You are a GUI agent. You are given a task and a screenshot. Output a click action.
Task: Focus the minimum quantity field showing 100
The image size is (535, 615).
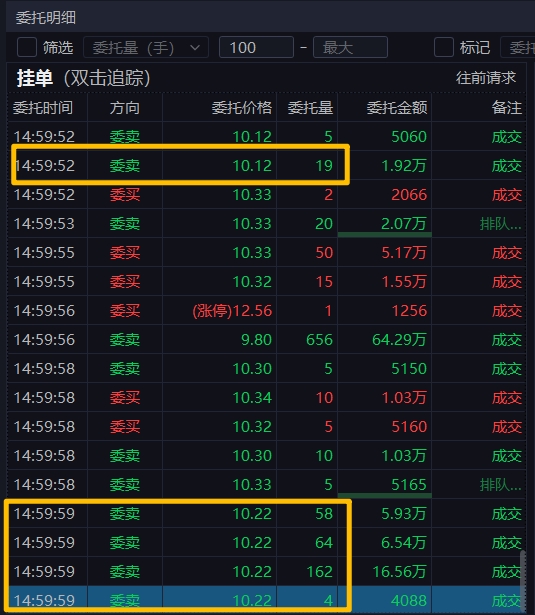point(256,47)
